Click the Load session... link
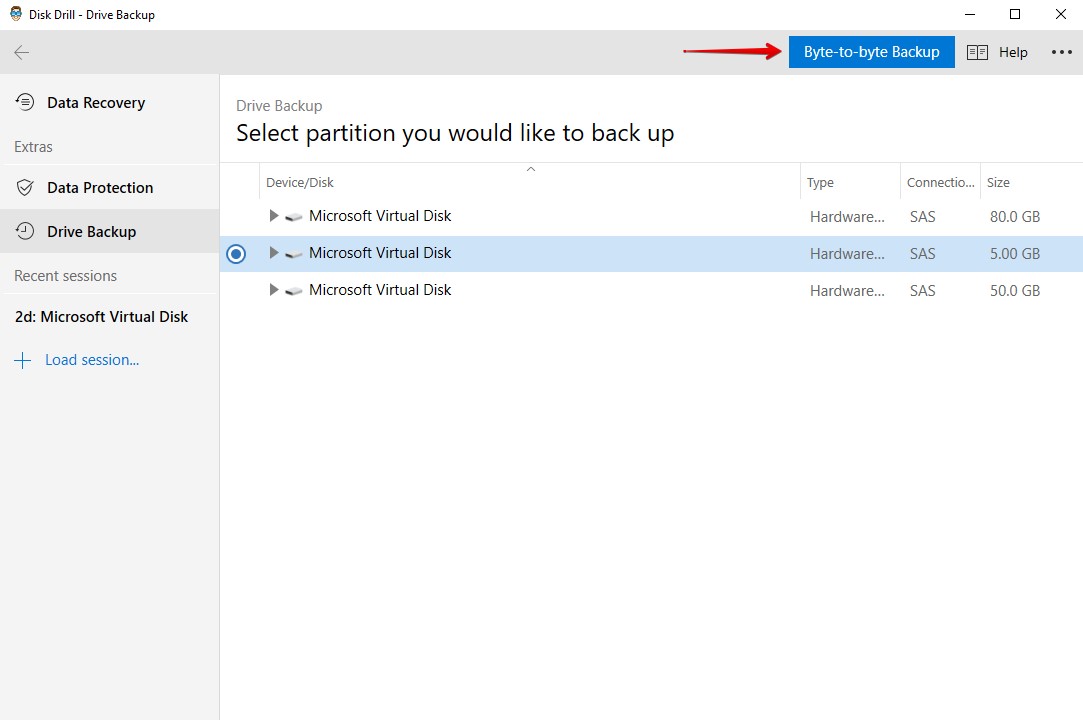Viewport: 1083px width, 720px height. [92, 360]
